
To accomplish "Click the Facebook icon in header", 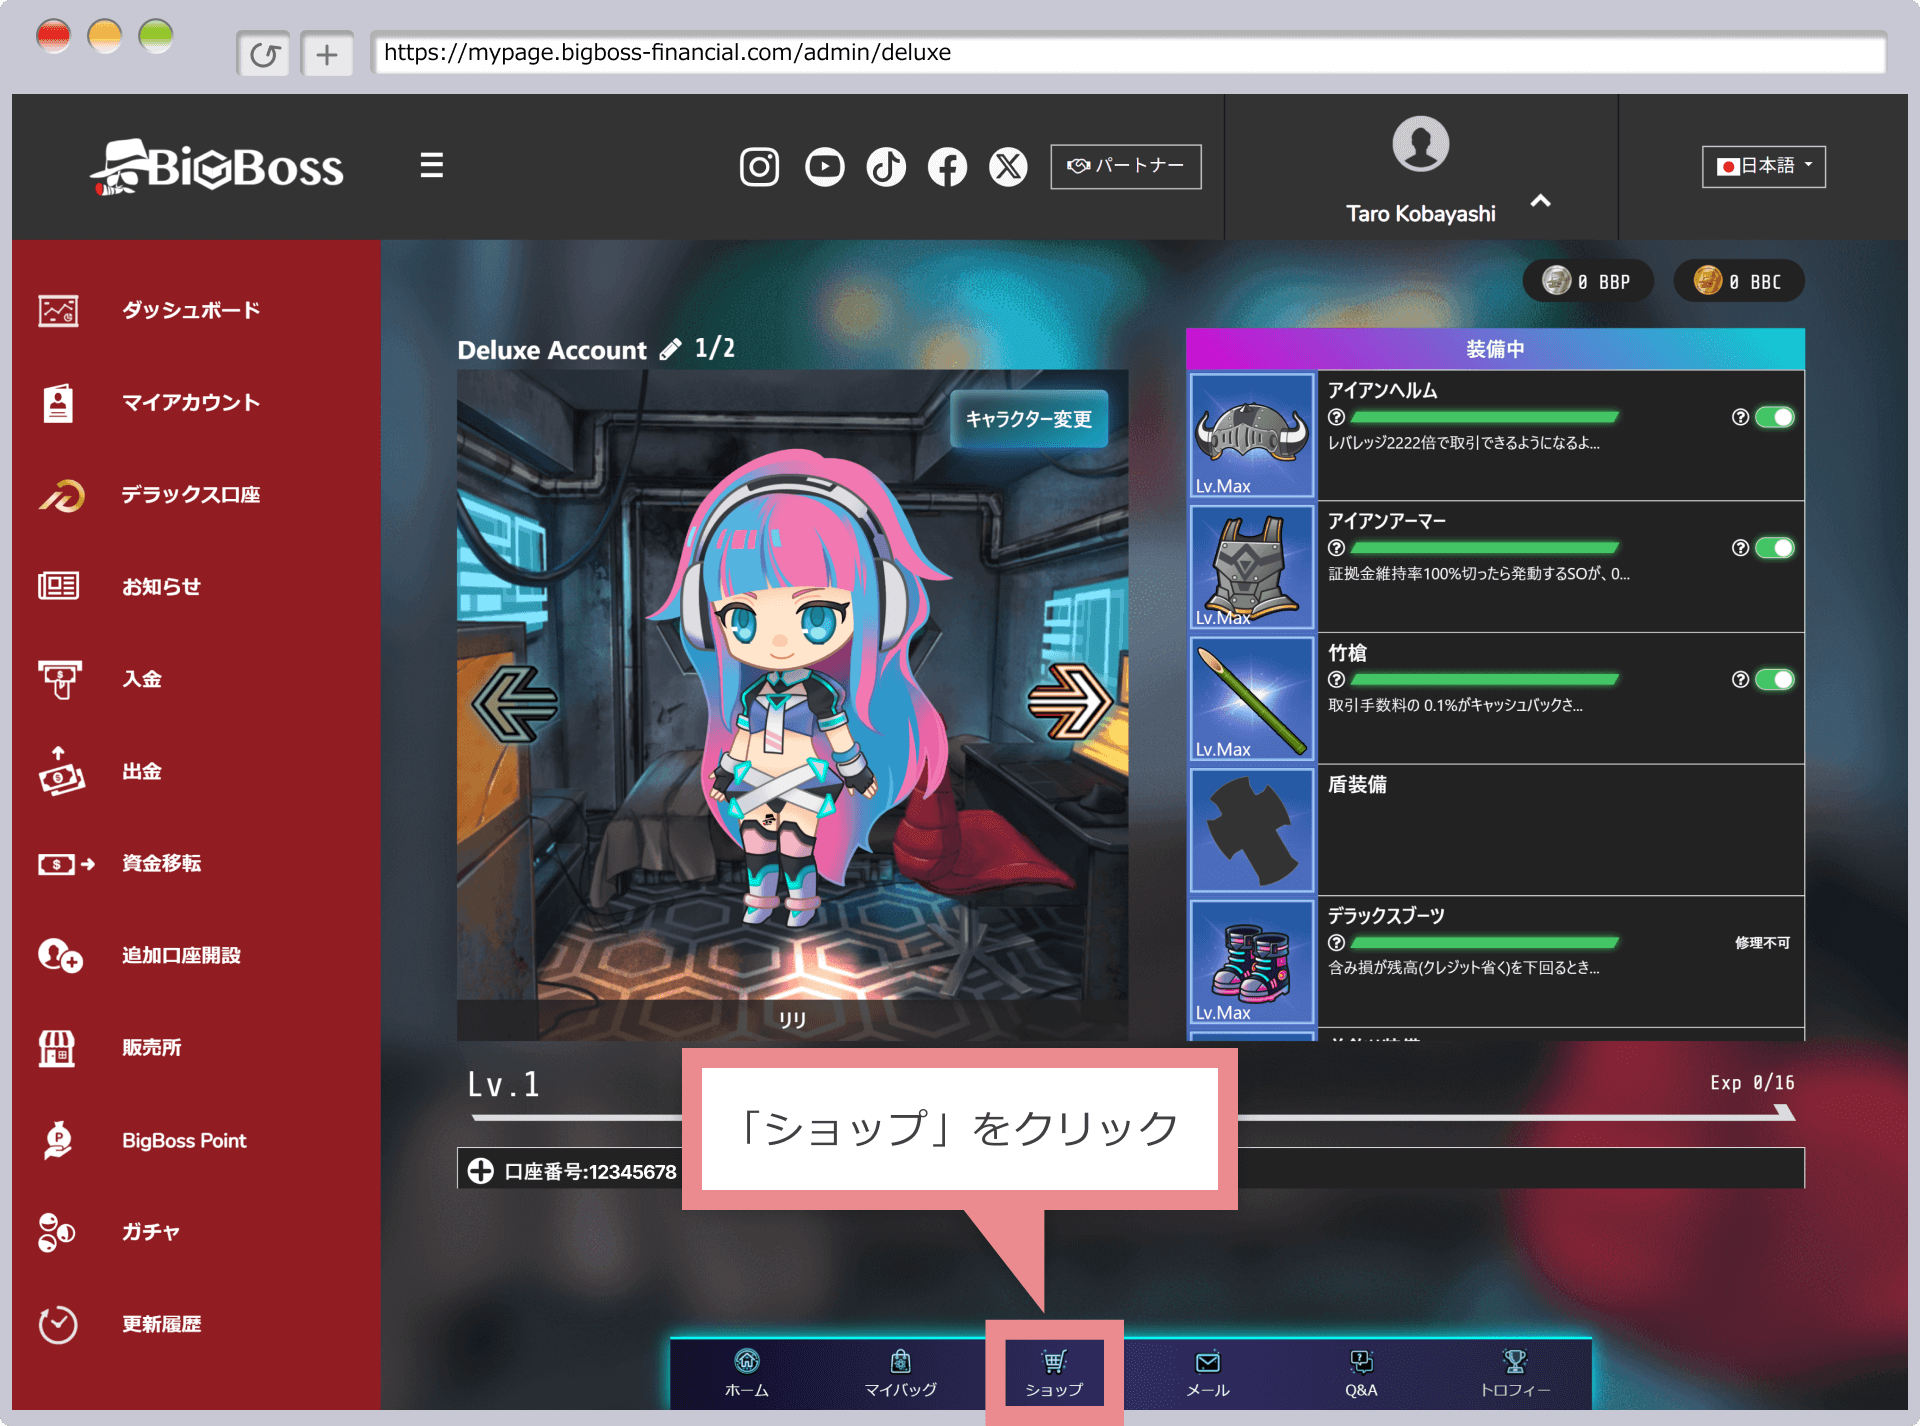I will coord(947,166).
